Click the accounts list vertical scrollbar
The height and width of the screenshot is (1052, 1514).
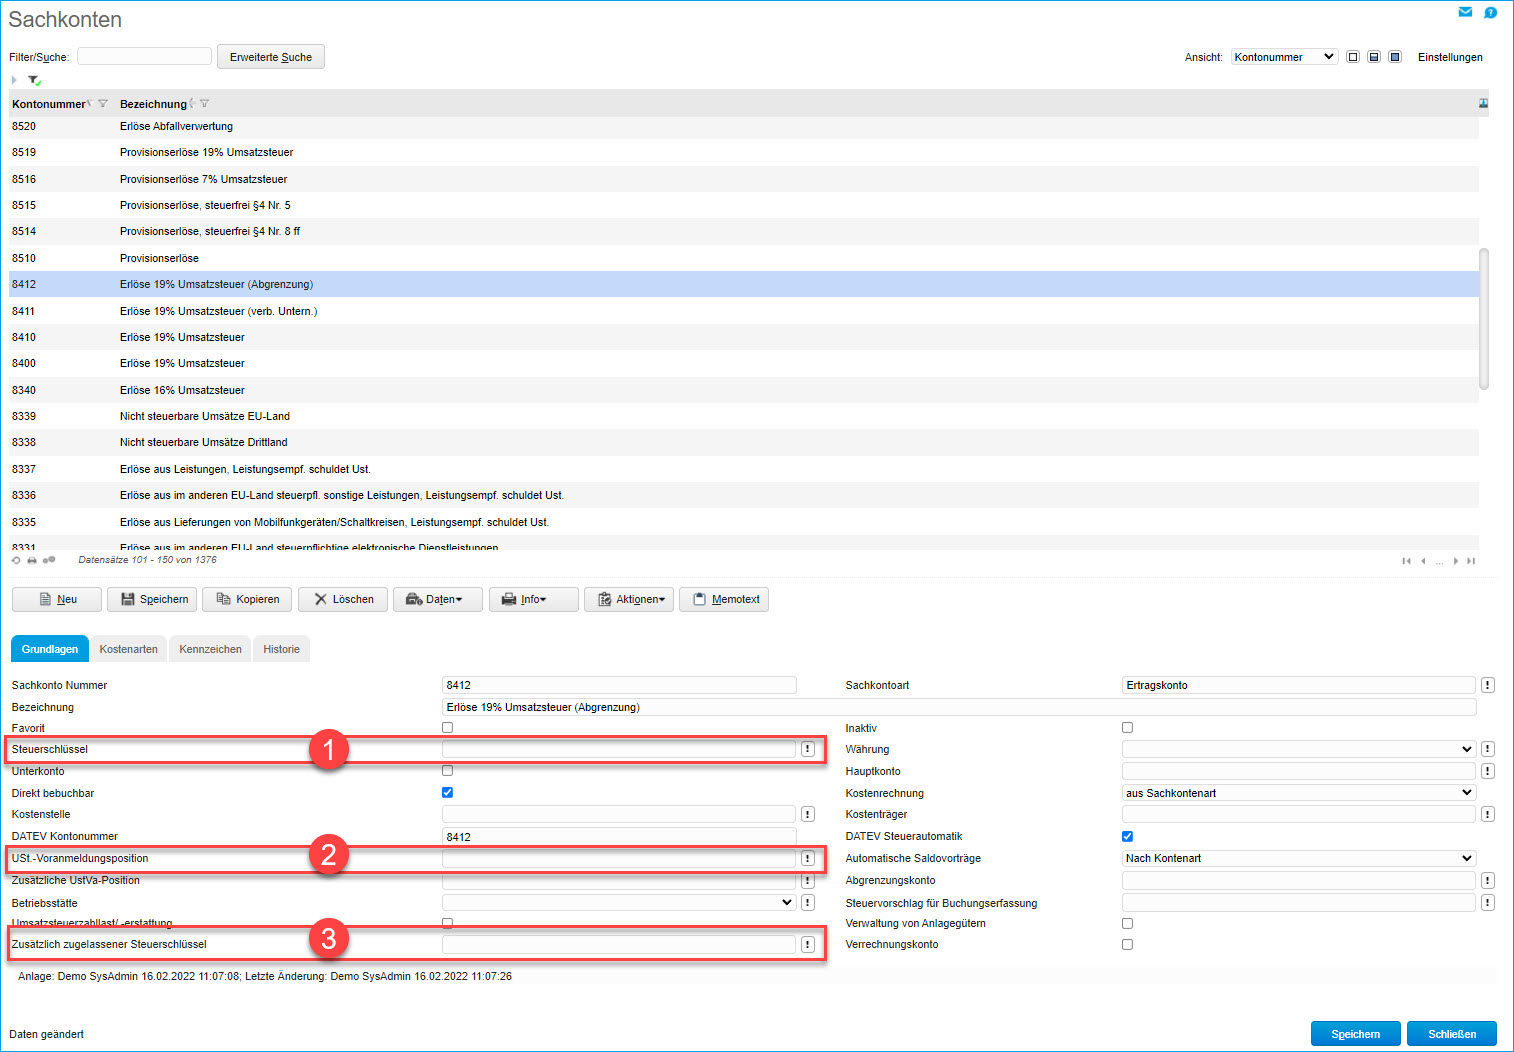(1484, 319)
